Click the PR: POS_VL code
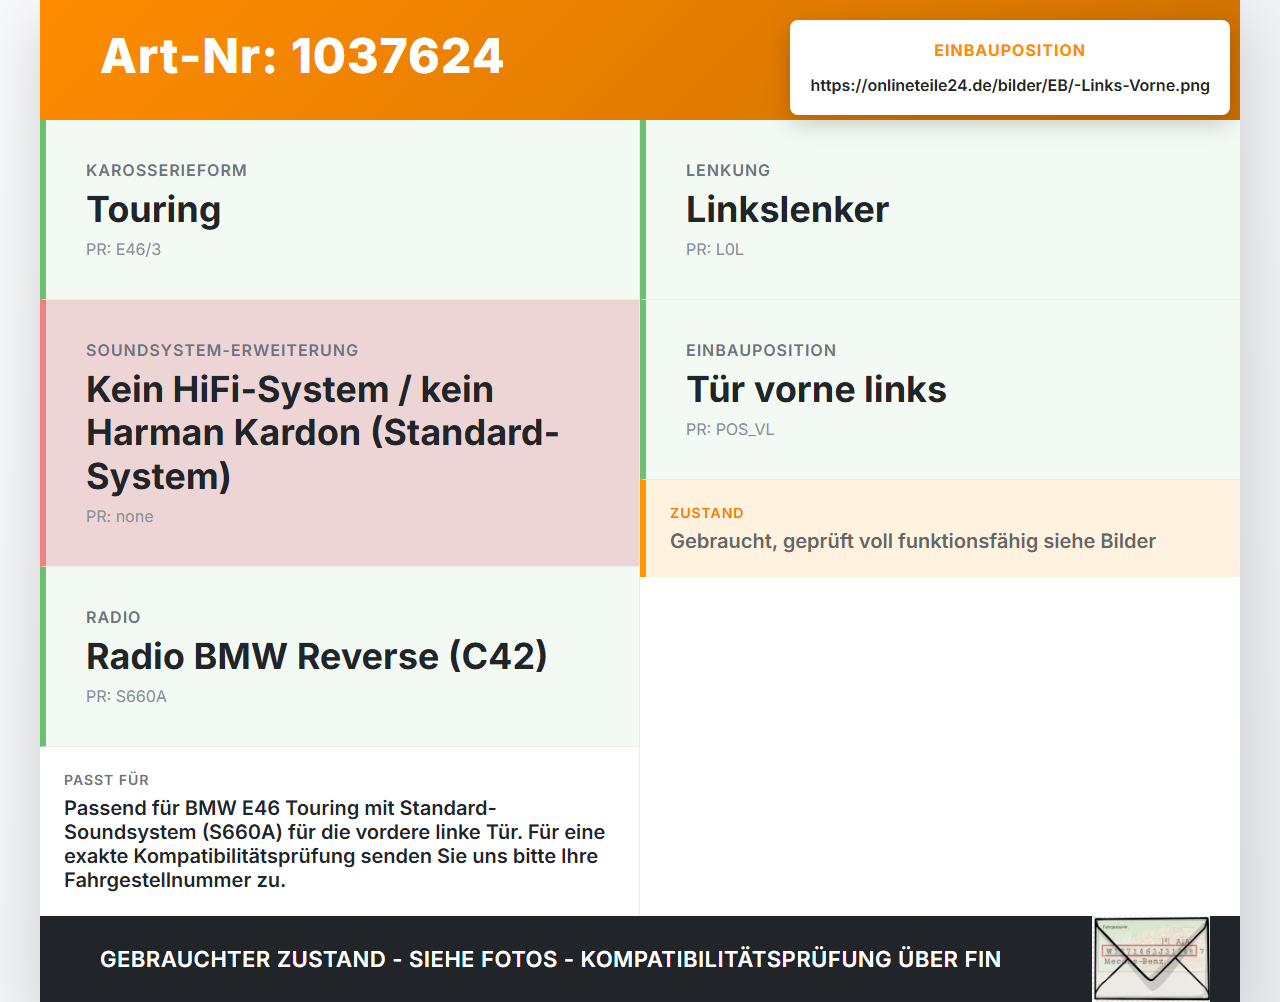This screenshot has height=1002, width=1280. (730, 429)
